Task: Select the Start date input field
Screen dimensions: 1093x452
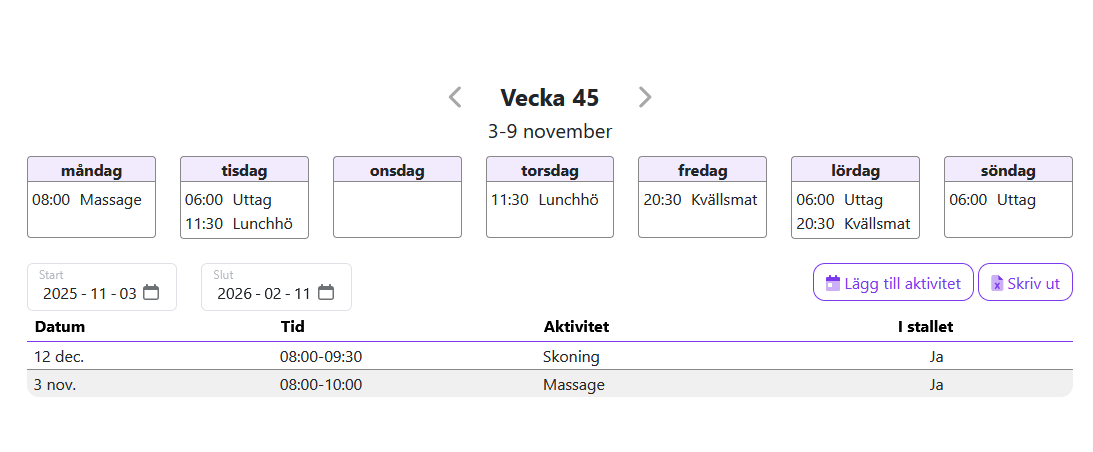Action: (x=90, y=293)
